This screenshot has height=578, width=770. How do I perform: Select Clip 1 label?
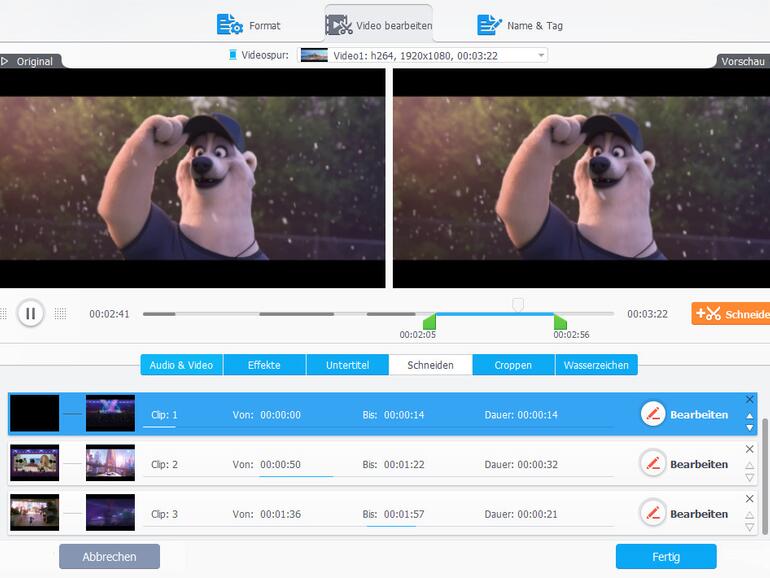point(164,415)
